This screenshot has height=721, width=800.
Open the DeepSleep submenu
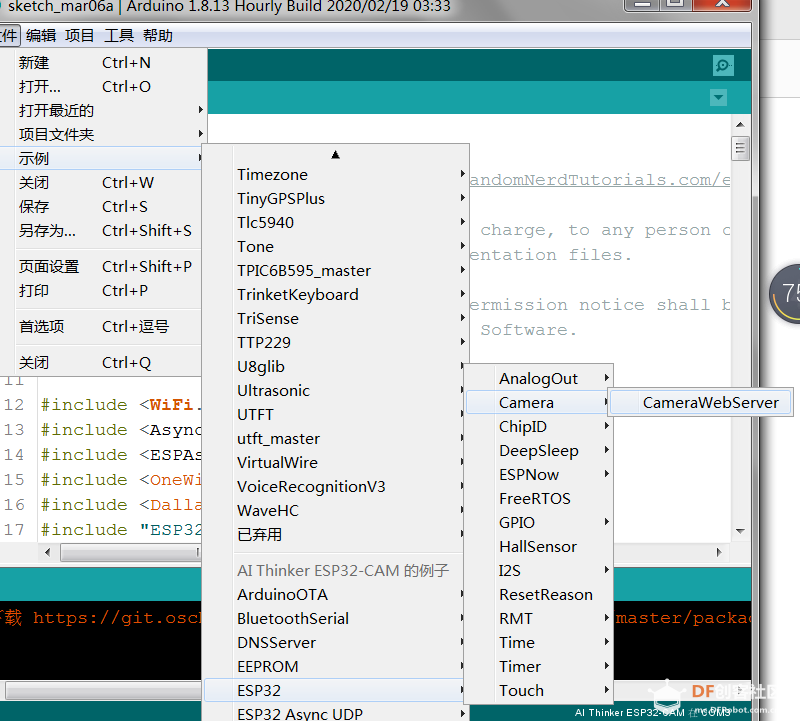pyautogui.click(x=539, y=451)
